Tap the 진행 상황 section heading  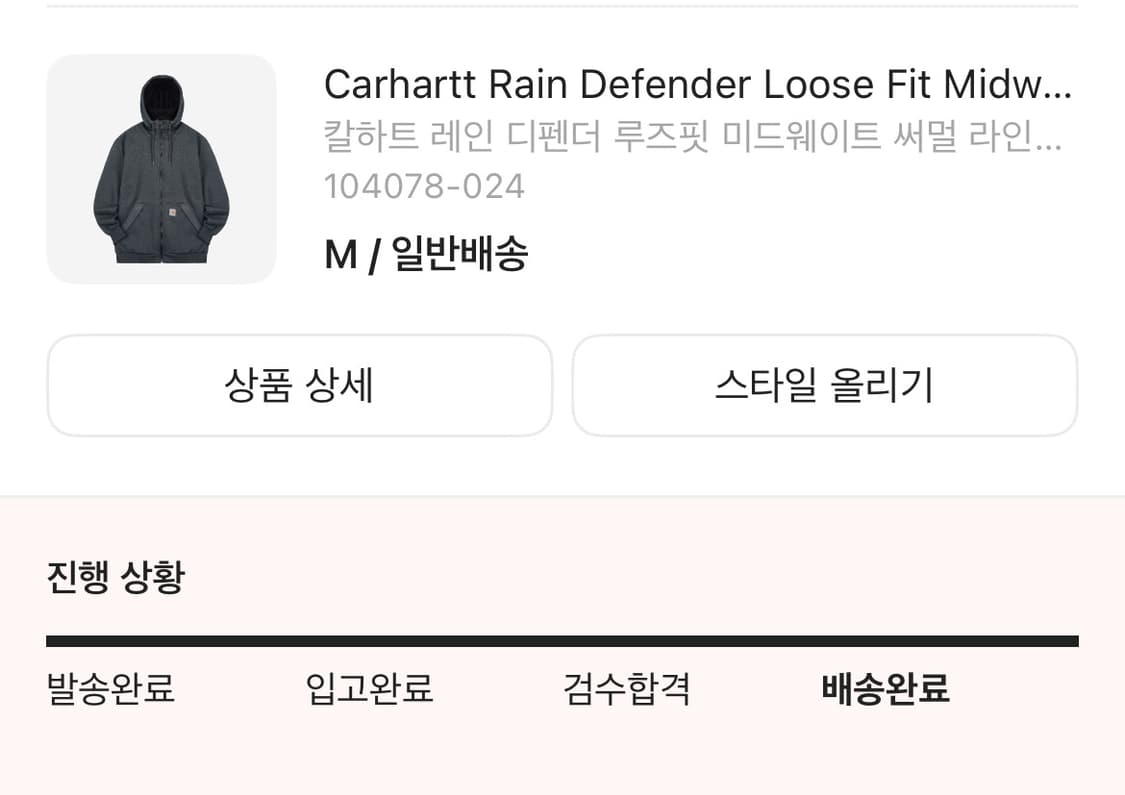115,577
